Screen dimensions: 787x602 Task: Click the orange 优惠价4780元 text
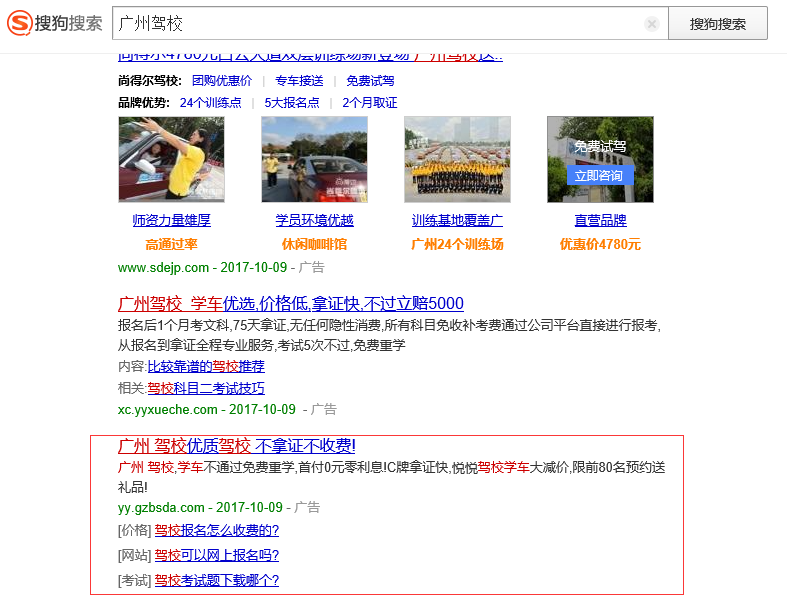point(600,245)
